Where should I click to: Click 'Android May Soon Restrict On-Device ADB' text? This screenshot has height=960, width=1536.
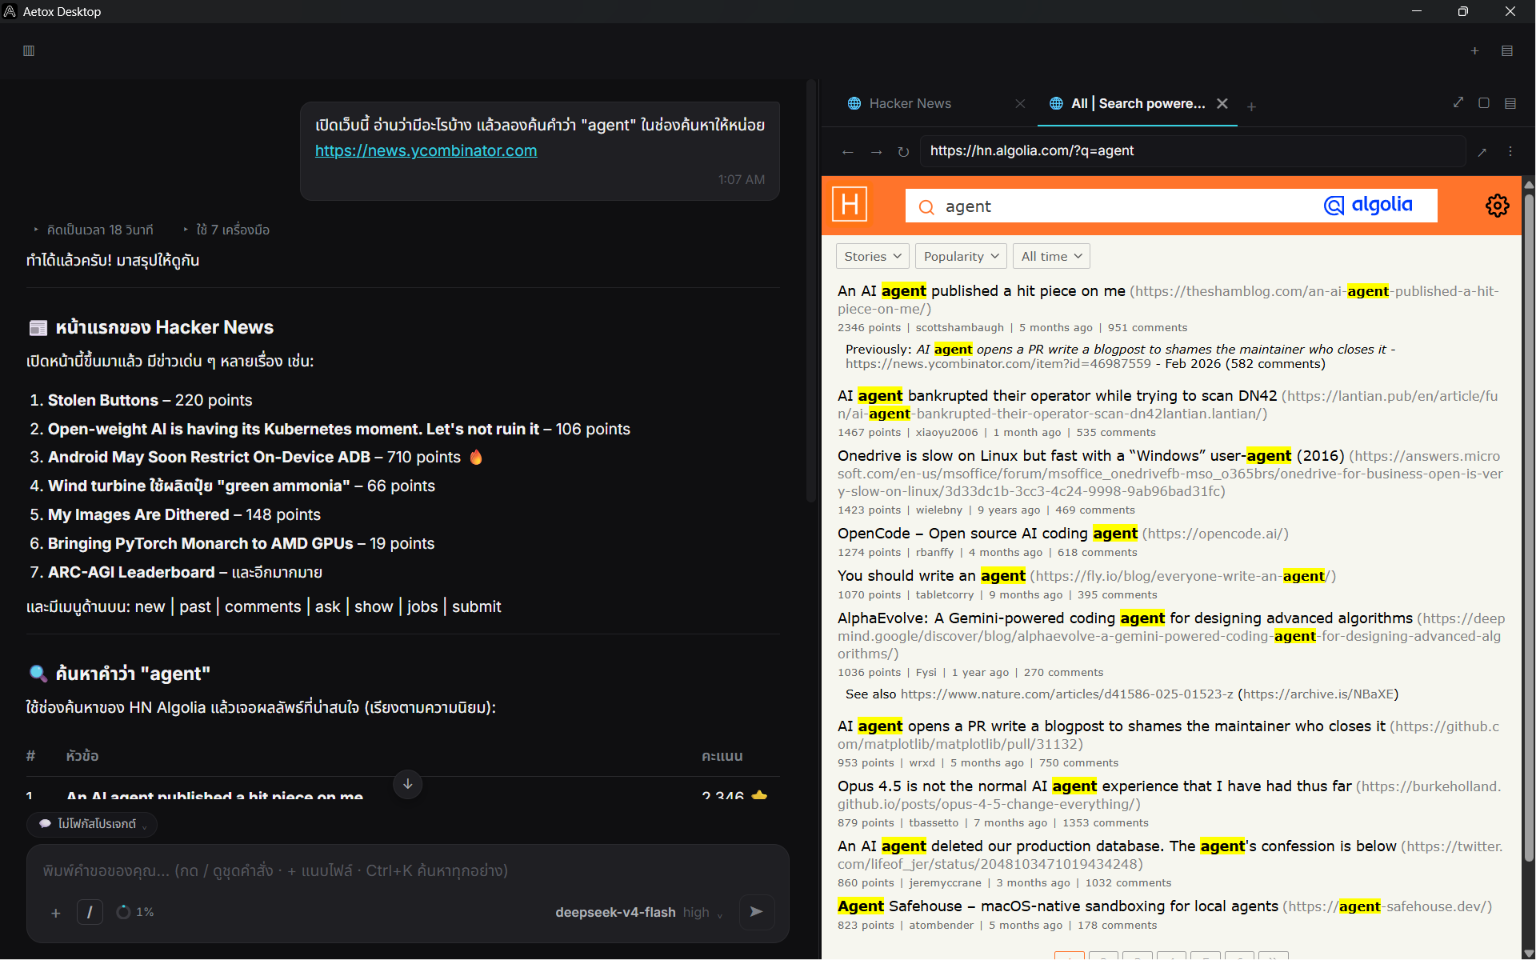[x=209, y=457]
